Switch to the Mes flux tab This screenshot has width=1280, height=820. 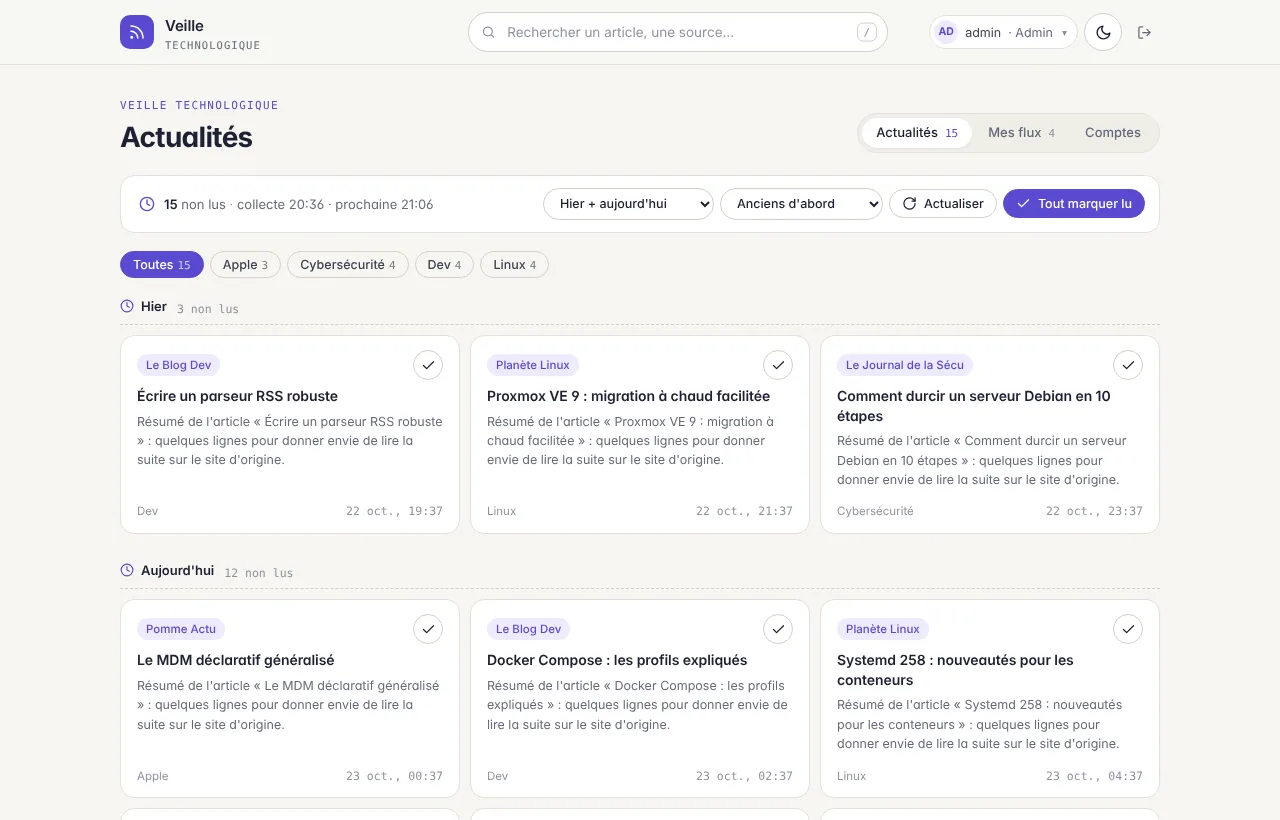(x=1021, y=133)
